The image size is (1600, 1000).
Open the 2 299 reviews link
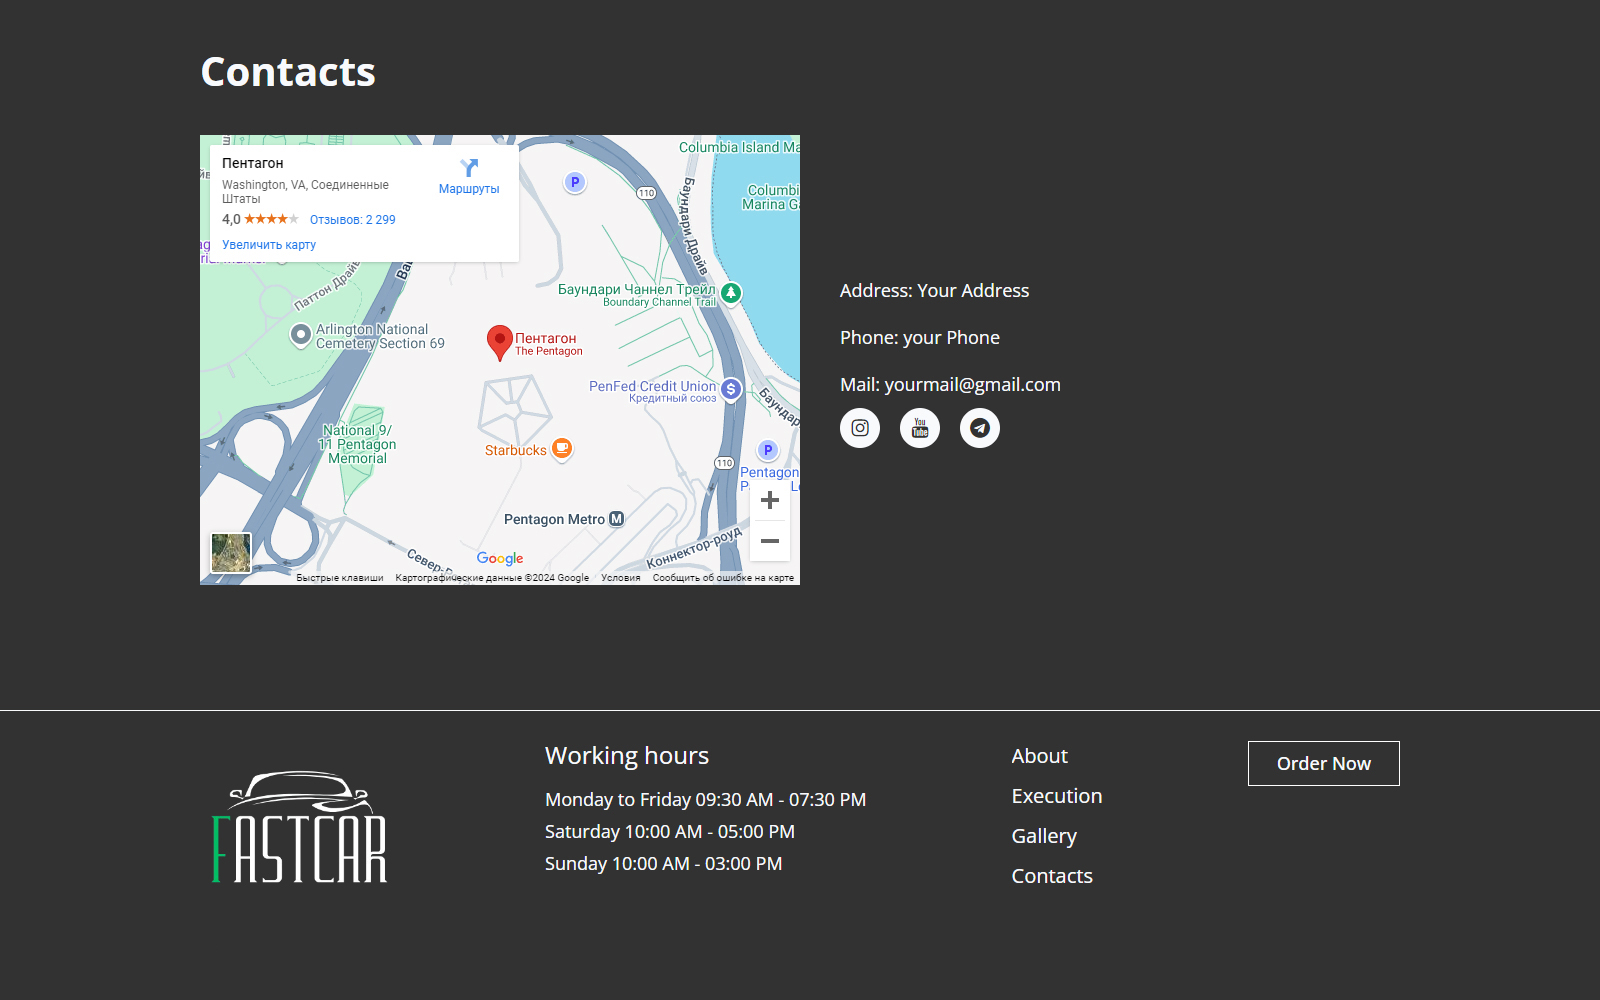click(x=352, y=220)
